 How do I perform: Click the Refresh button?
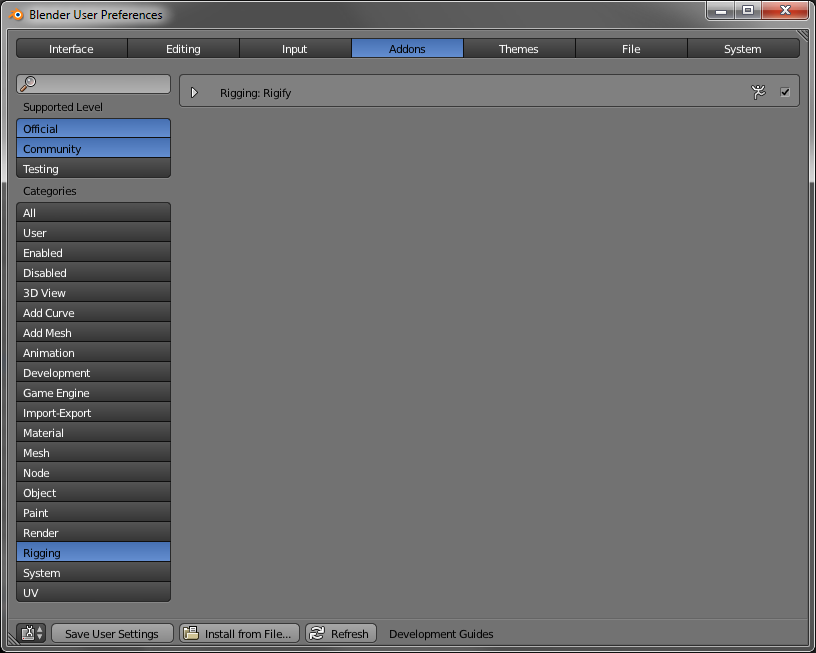tap(341, 633)
